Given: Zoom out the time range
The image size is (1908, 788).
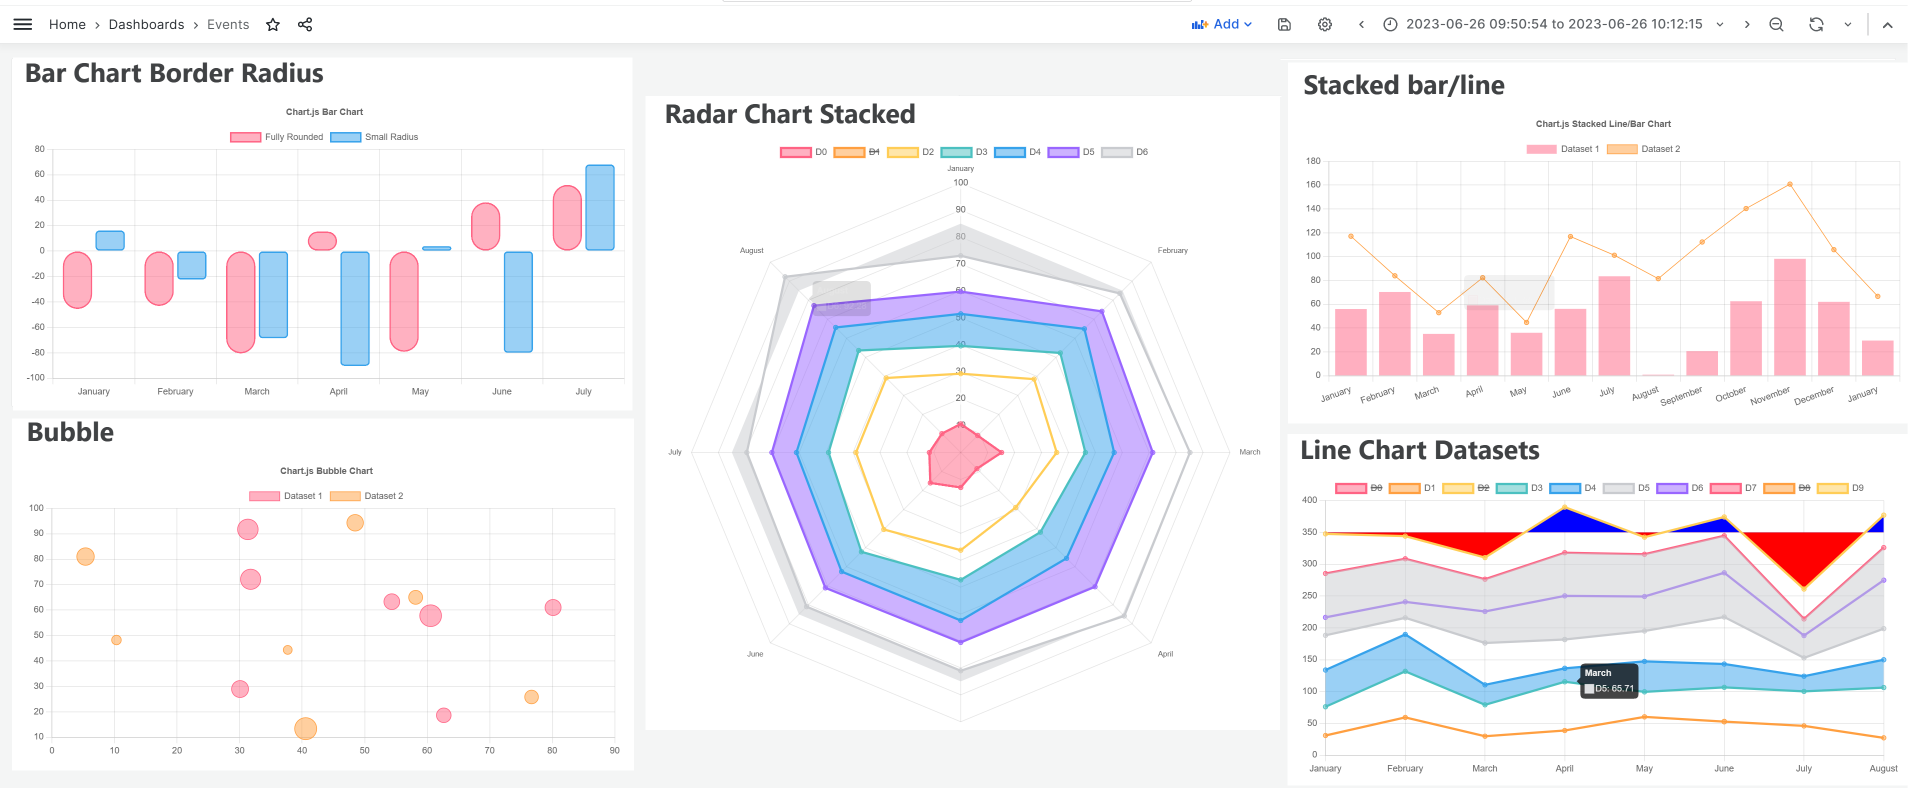Looking at the screenshot, I should point(1777,24).
